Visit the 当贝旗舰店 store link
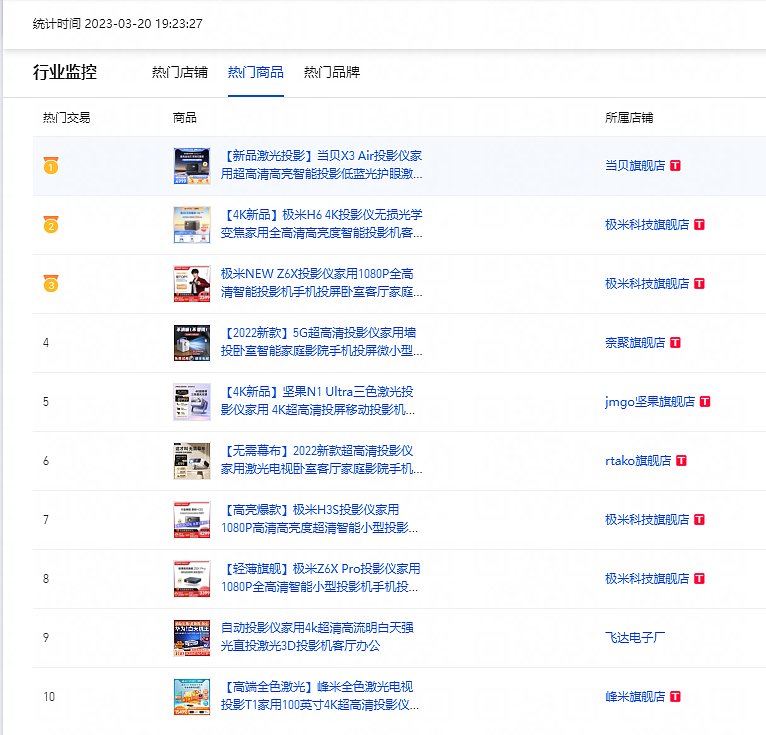The height and width of the screenshot is (735, 766). point(635,166)
